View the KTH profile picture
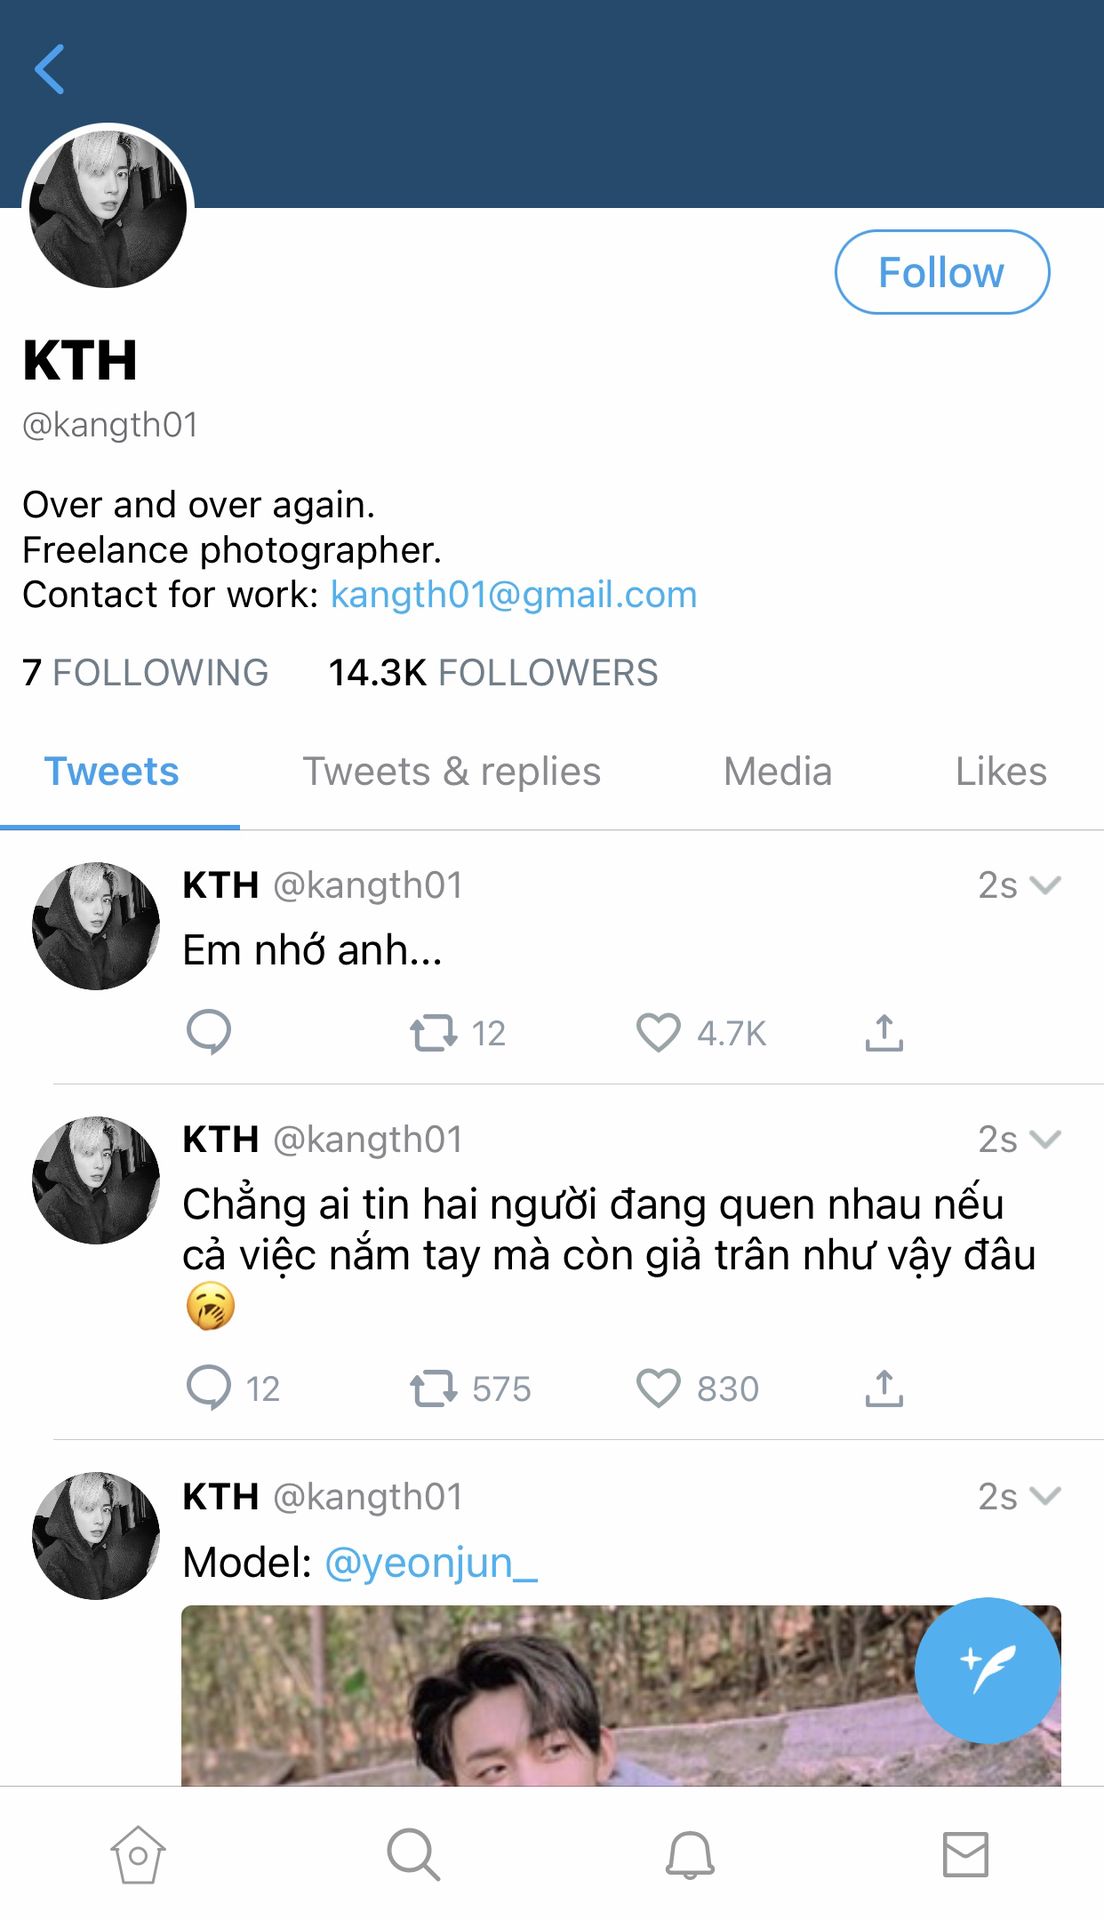 coord(108,209)
